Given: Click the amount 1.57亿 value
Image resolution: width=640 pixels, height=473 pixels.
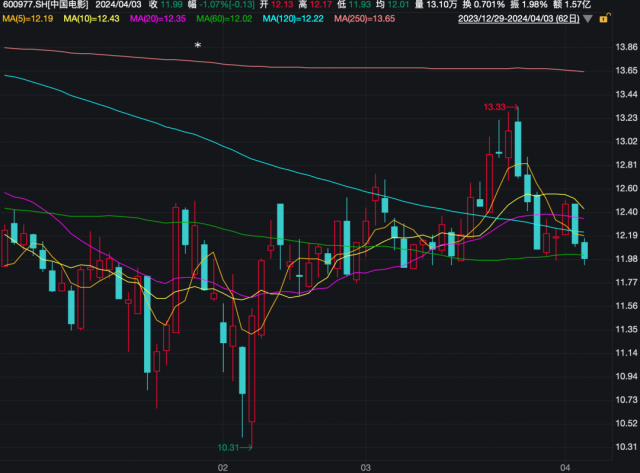Looking at the screenshot, I should (x=578, y=5).
